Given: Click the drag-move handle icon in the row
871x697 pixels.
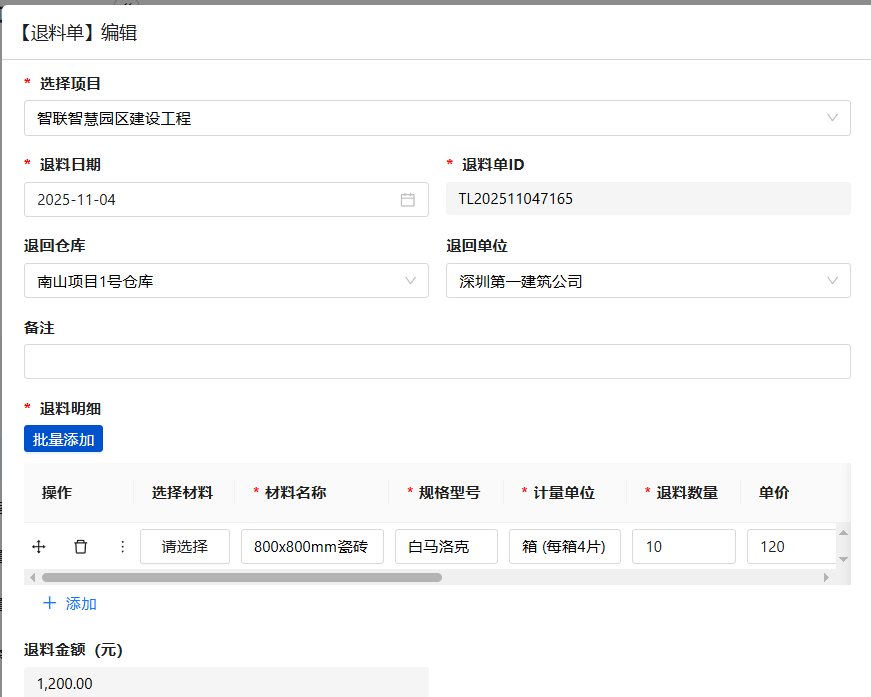Looking at the screenshot, I should pos(40,547).
